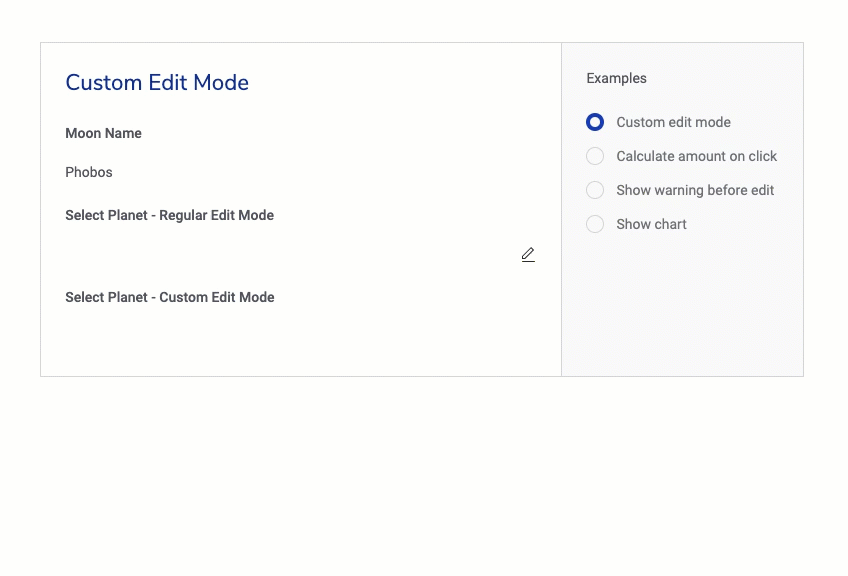Click the pencil edit icon
Screen dimensions: 848x576
[528, 255]
